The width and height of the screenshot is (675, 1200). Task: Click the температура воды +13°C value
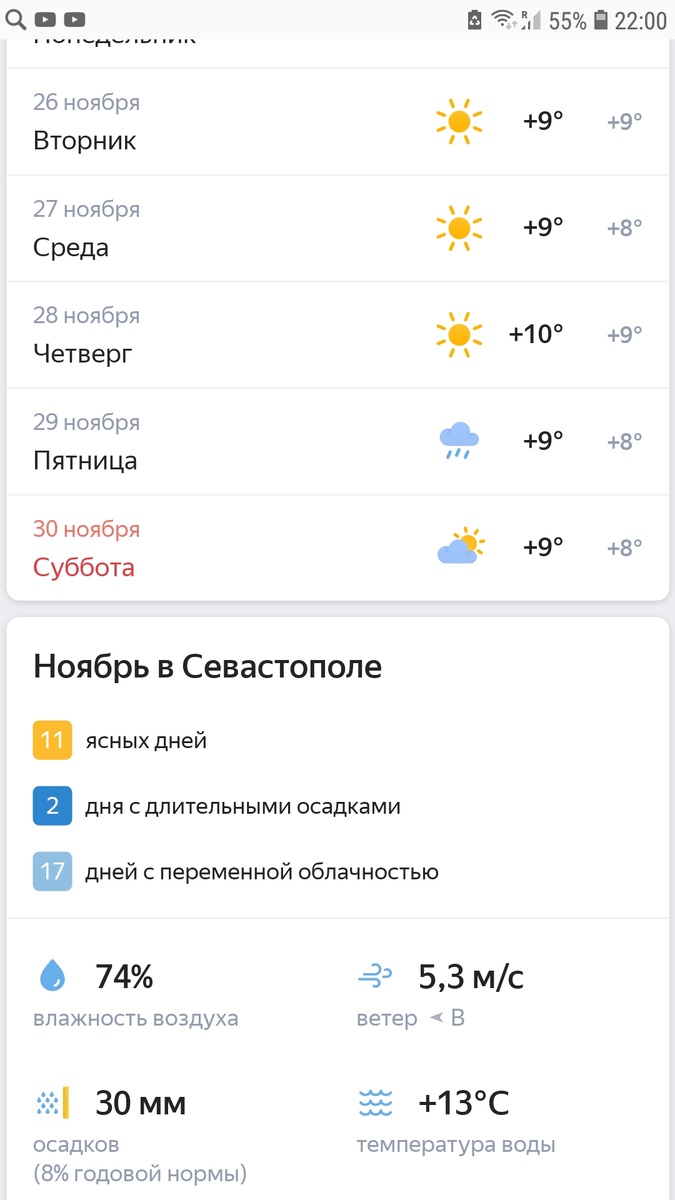click(x=466, y=1101)
